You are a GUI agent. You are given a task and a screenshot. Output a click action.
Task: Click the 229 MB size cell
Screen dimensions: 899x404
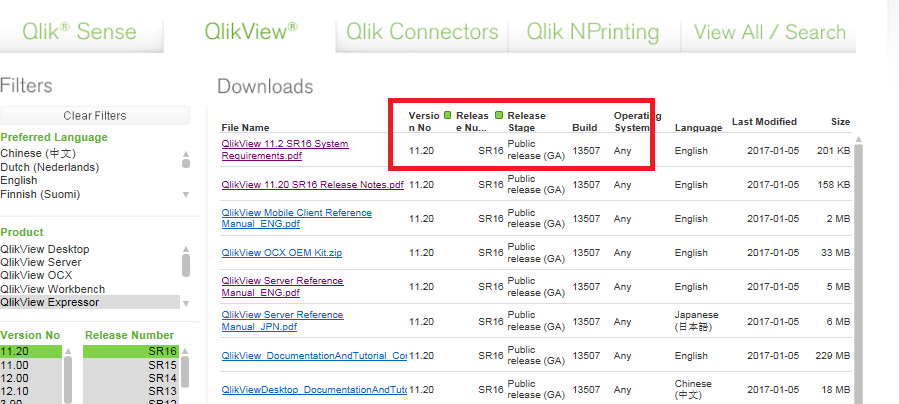tap(832, 356)
